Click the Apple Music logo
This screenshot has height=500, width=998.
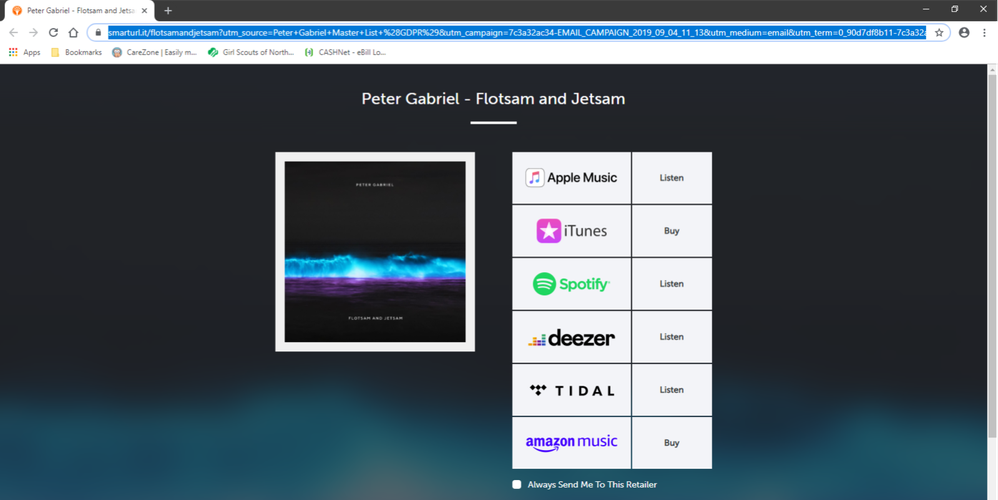pyautogui.click(x=571, y=178)
